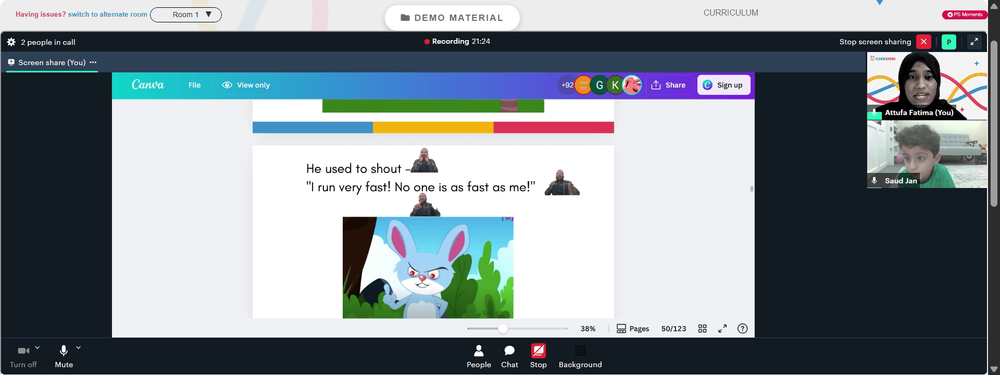Click the 2 people in call label
The image size is (1000, 375).
(48, 42)
